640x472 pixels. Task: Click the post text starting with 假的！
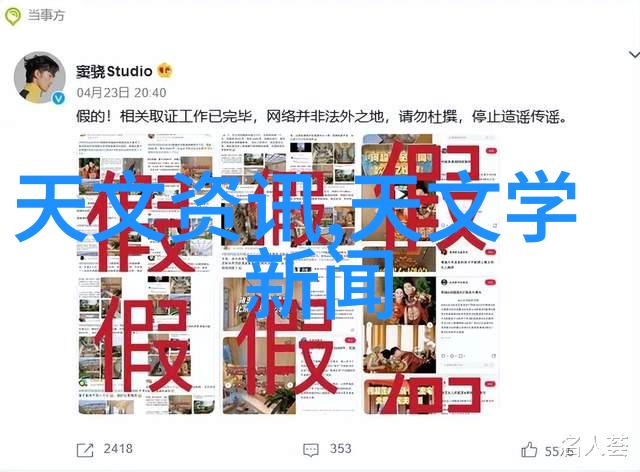tap(322, 117)
